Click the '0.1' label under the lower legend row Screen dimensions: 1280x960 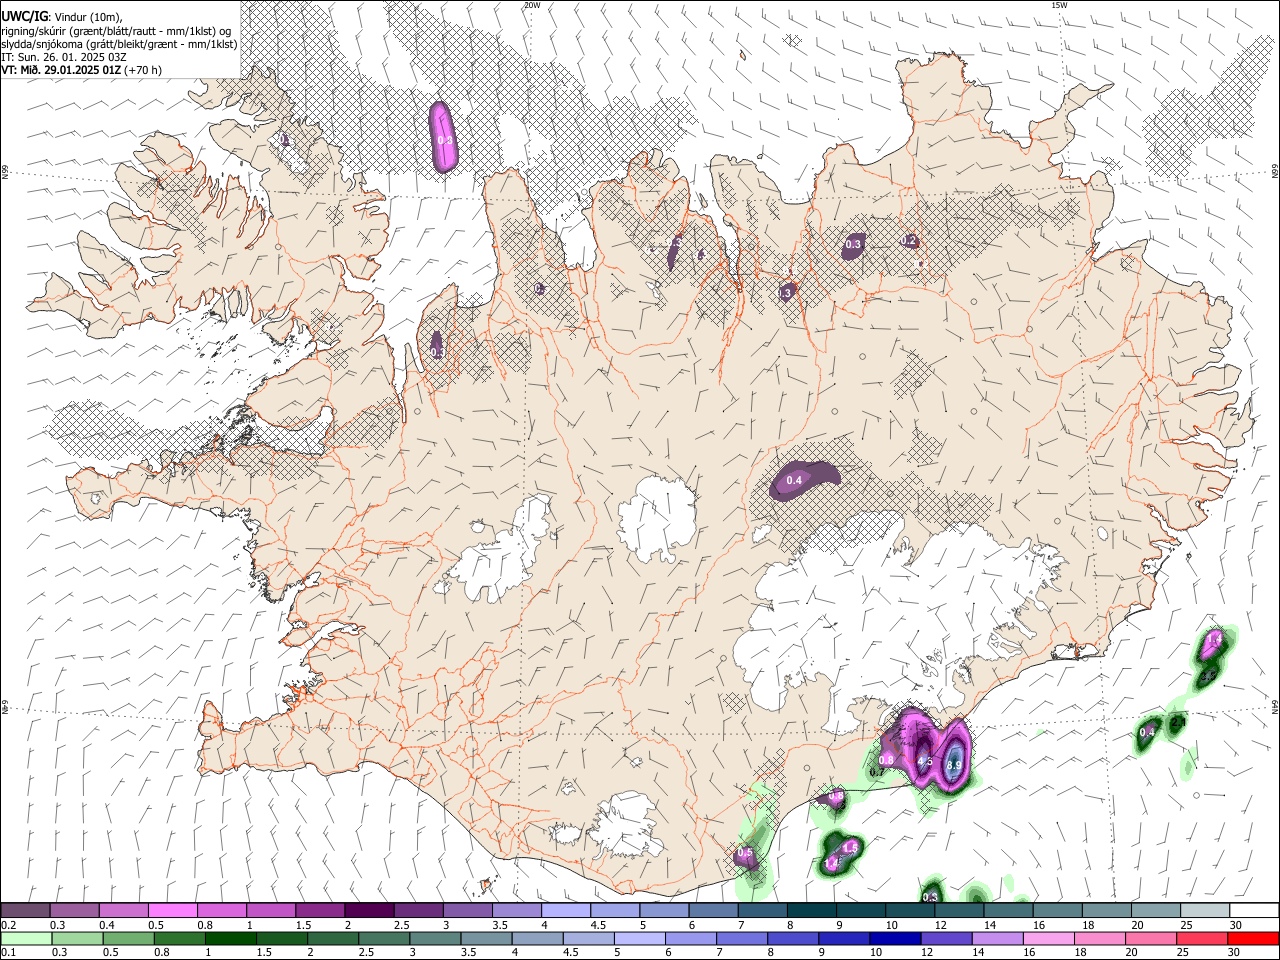8,952
